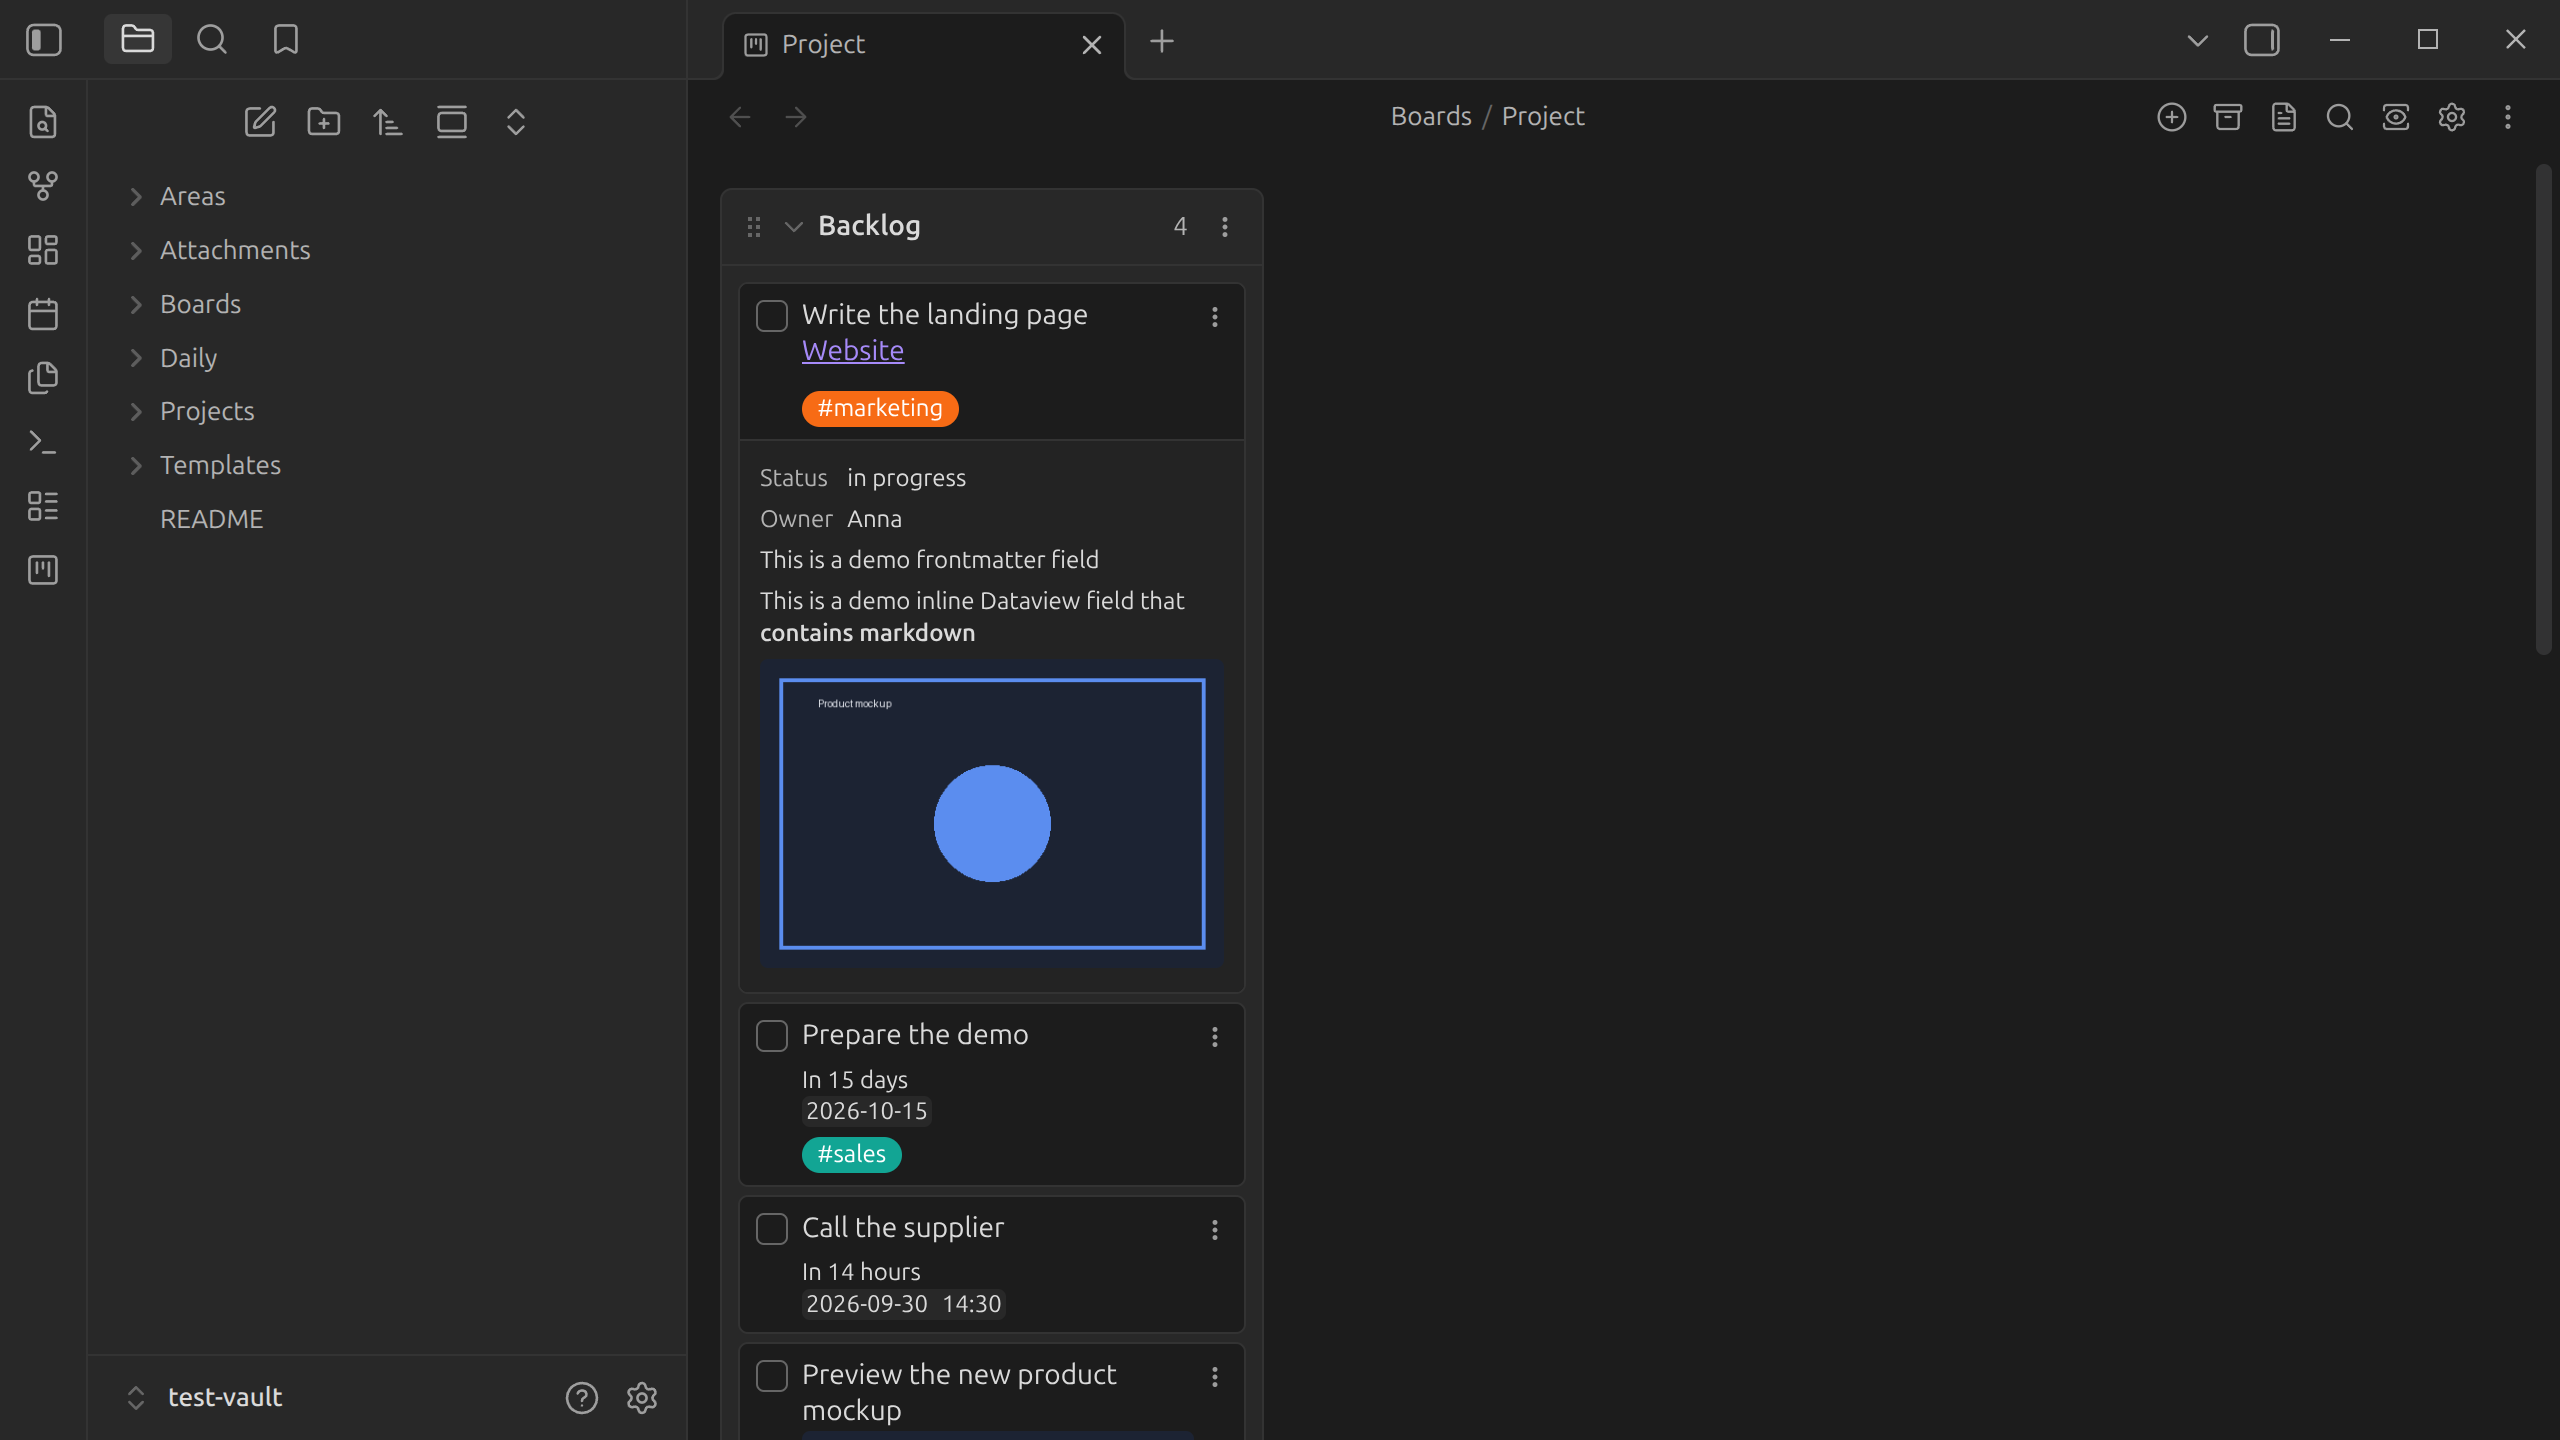Collapse the Backlog list chevron
The height and width of the screenshot is (1440, 2560).
pyautogui.click(x=794, y=227)
